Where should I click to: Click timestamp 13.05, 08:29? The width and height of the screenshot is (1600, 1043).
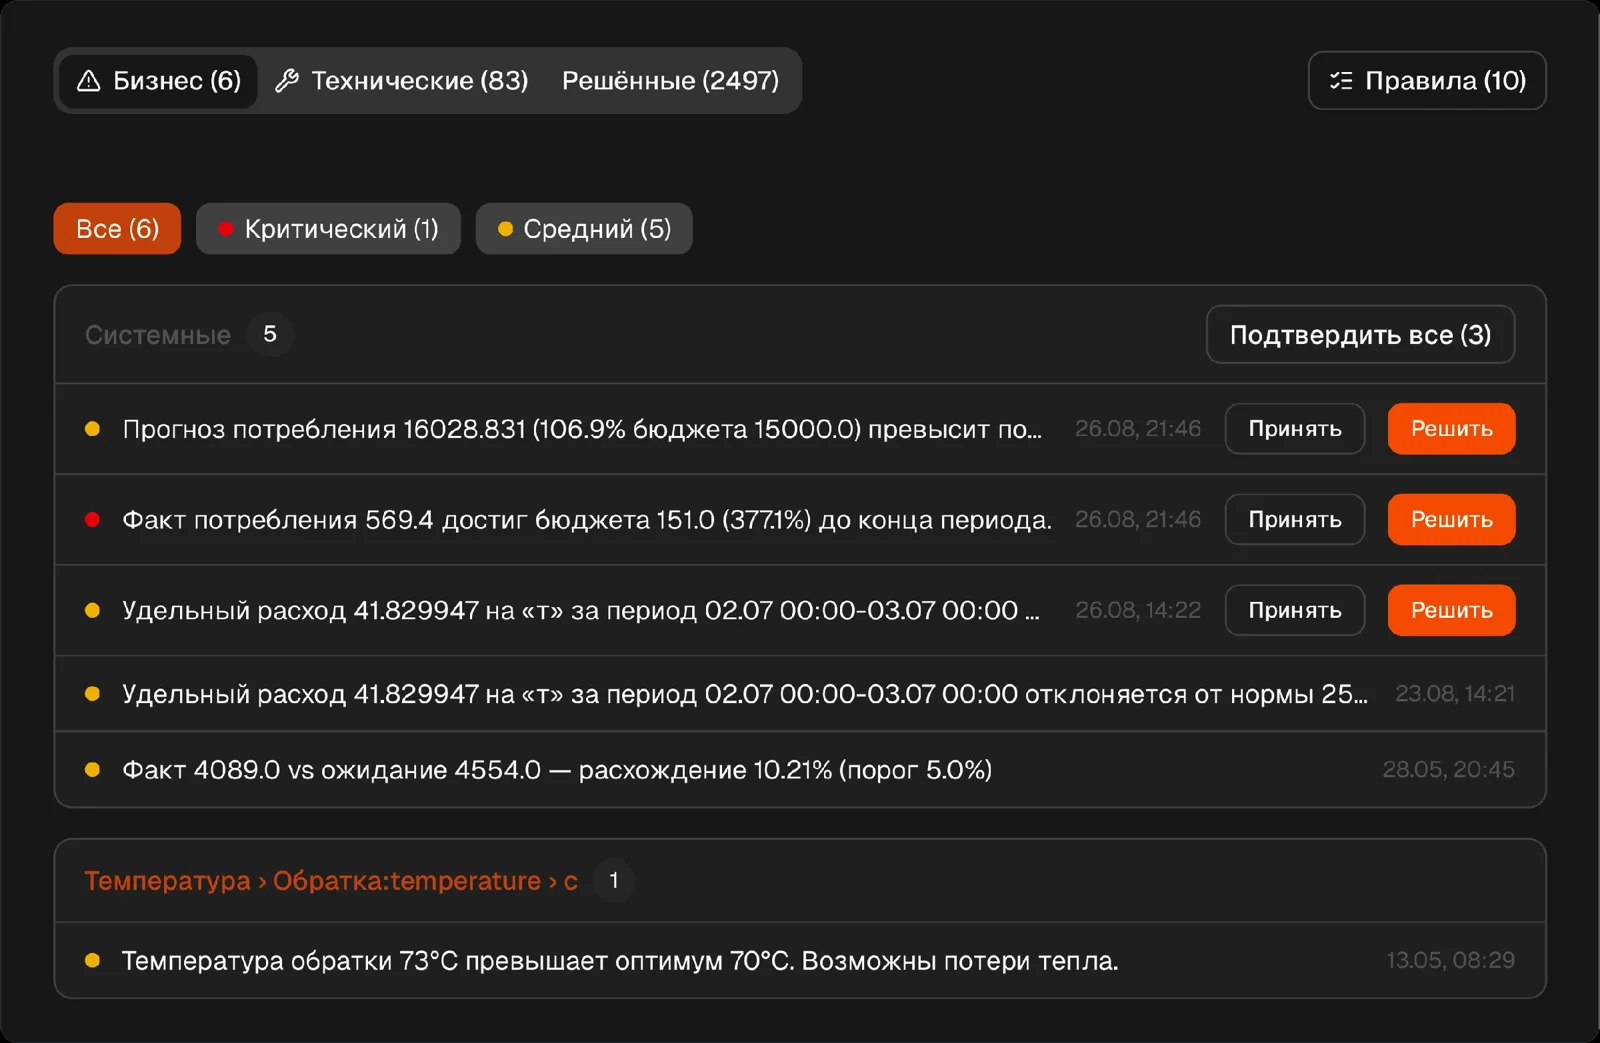[1450, 960]
